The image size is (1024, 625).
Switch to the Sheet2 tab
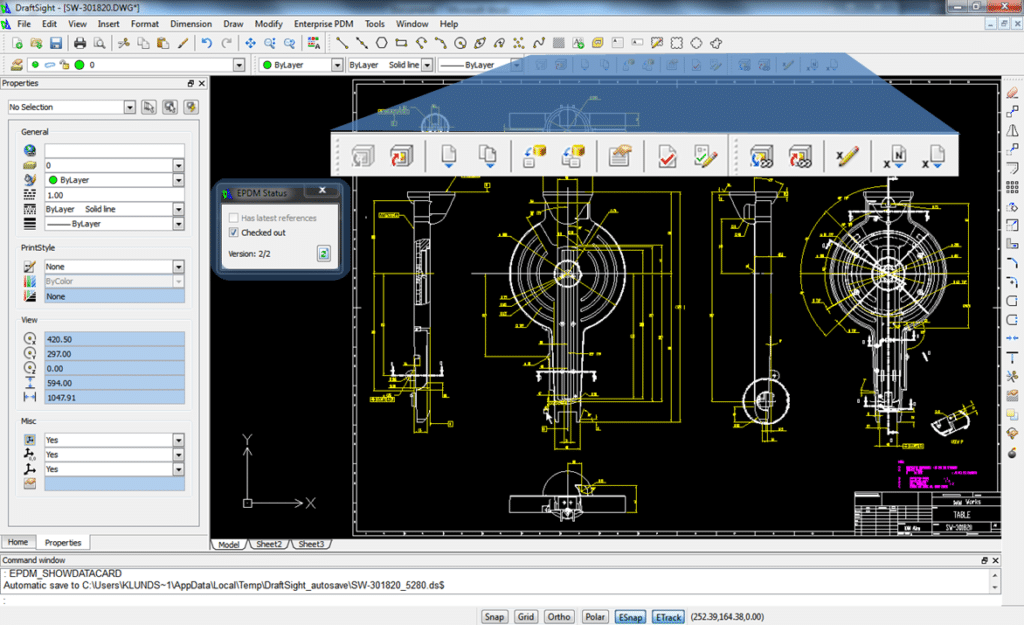click(268, 544)
